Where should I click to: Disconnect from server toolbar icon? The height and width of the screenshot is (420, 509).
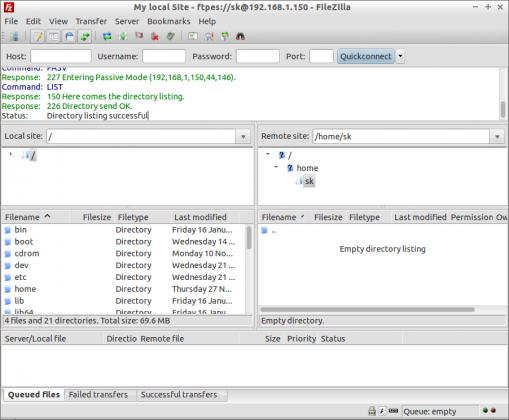(155, 36)
